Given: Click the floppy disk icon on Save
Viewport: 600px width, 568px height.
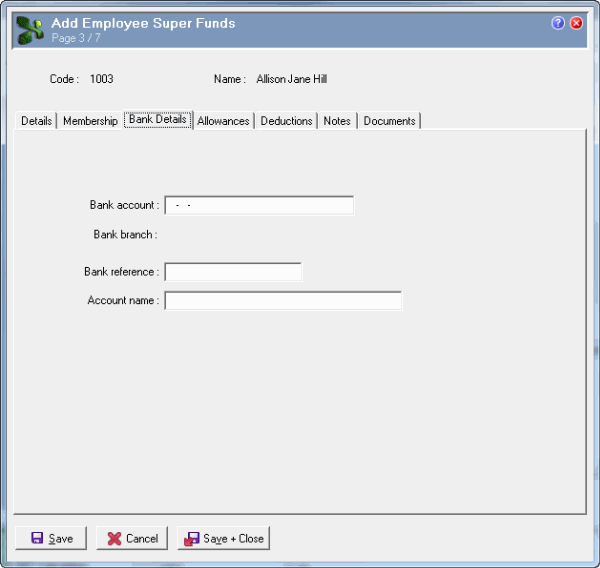Looking at the screenshot, I should [37, 538].
